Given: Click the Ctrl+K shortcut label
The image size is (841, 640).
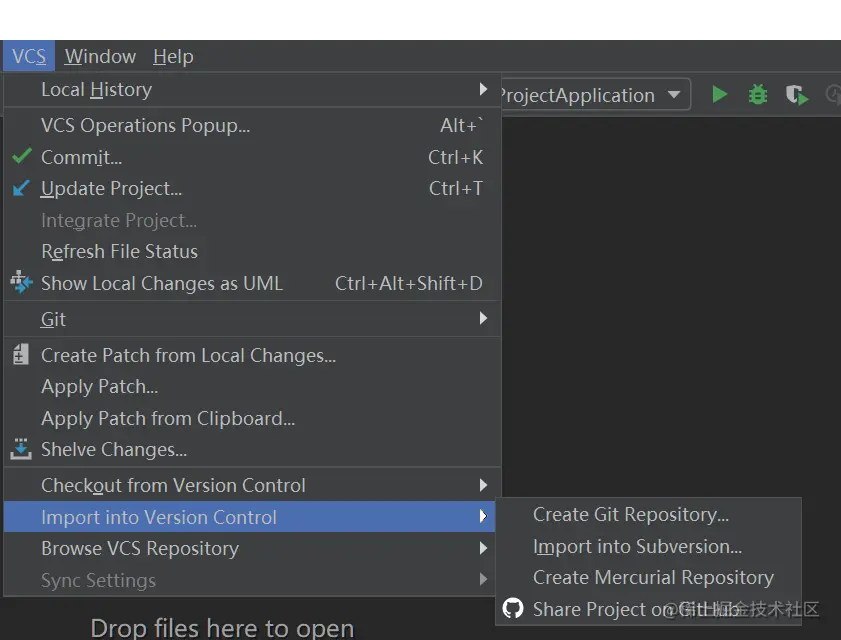Looking at the screenshot, I should pos(455,157).
